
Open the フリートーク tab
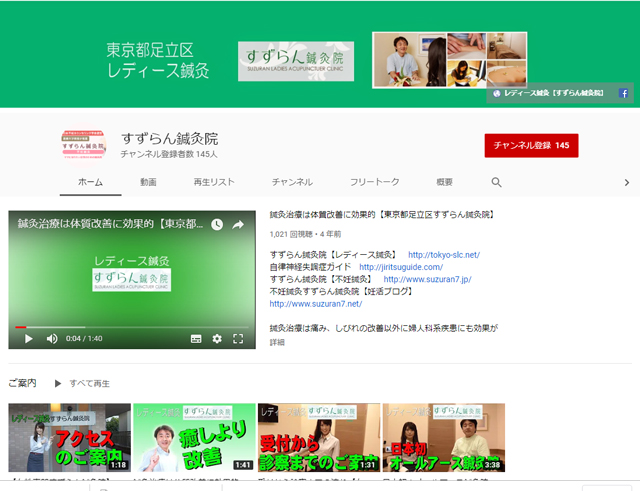(x=375, y=182)
